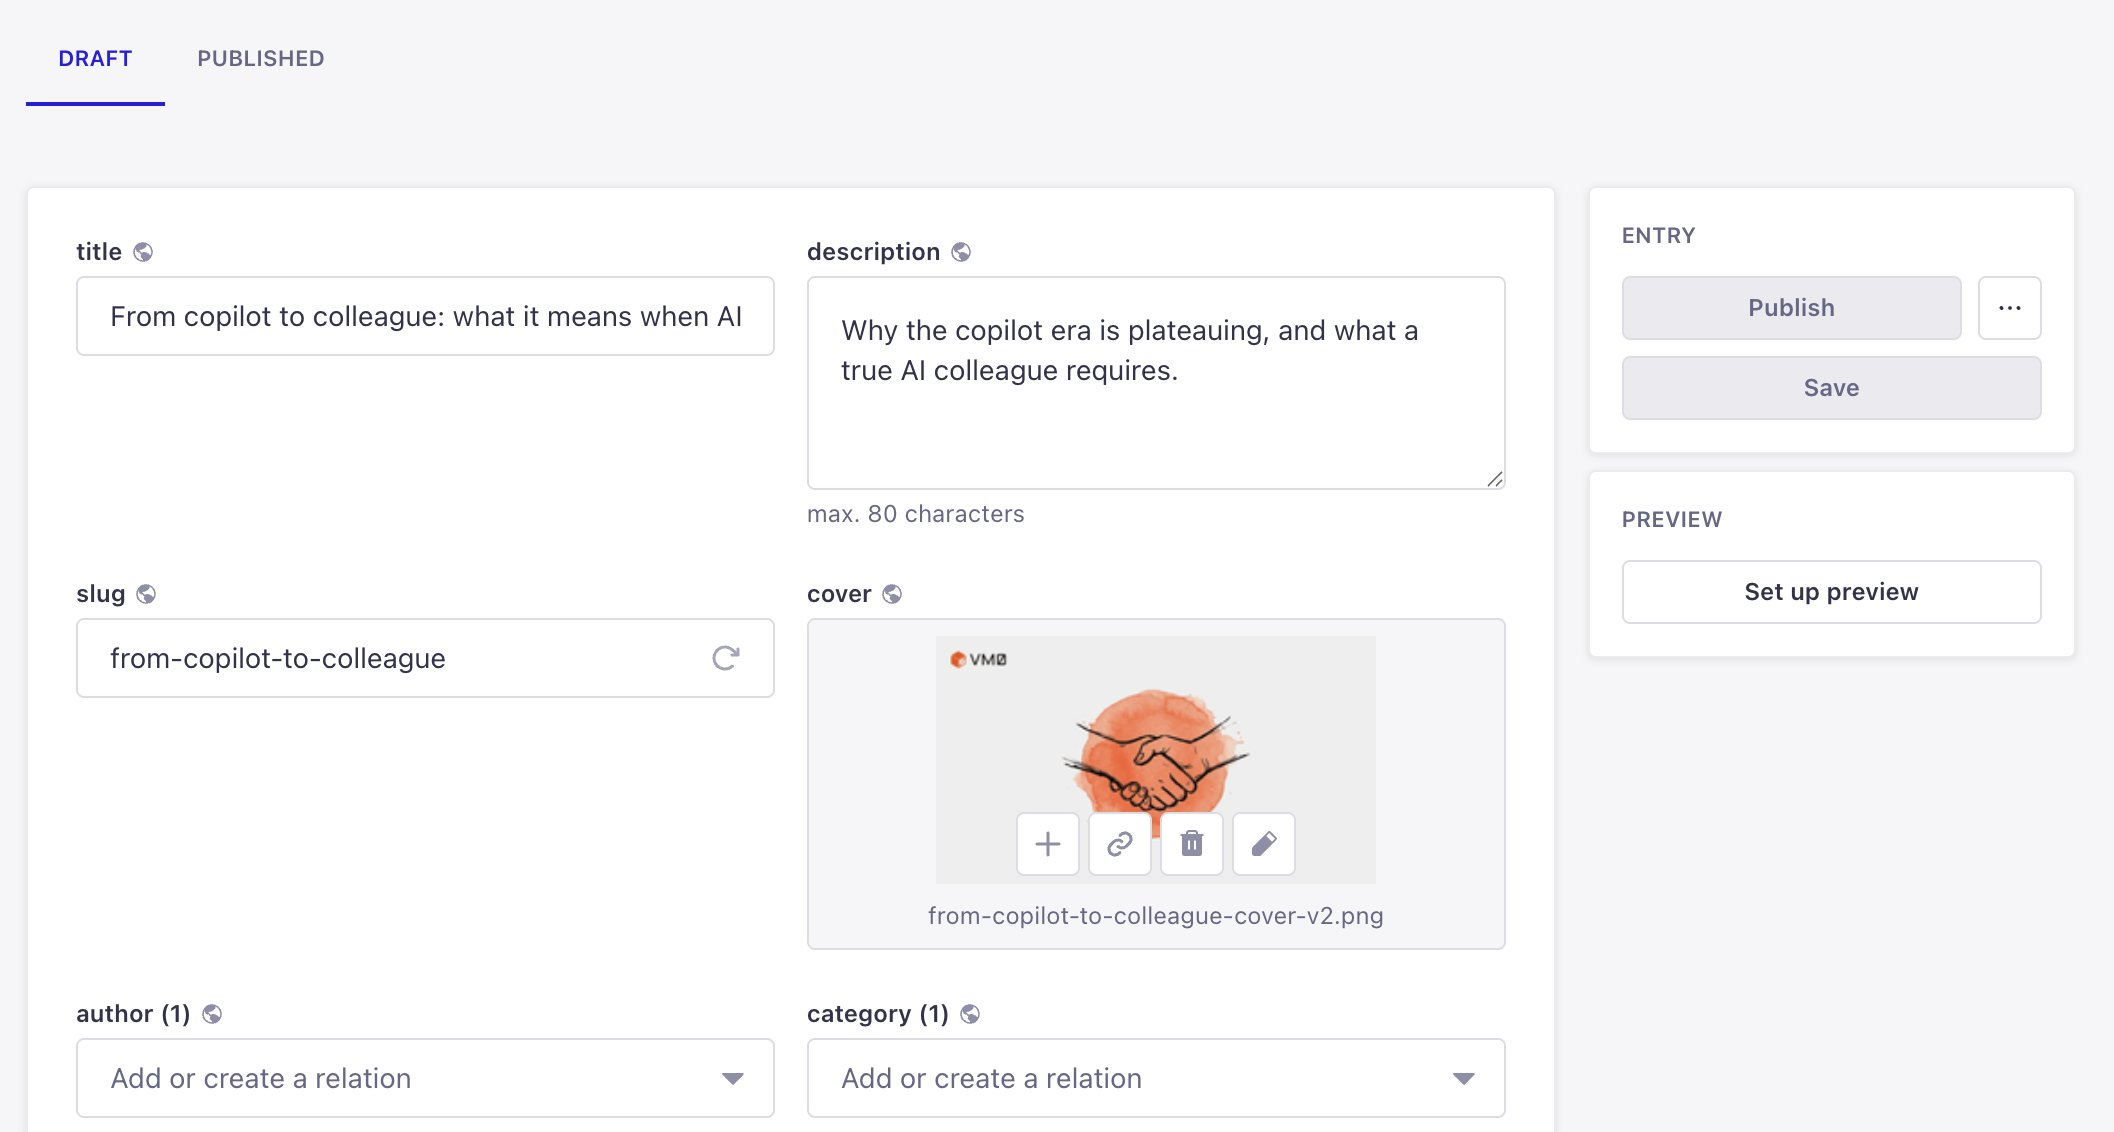Click globe icon beside cover label
The image size is (2114, 1132).
pos(892,594)
